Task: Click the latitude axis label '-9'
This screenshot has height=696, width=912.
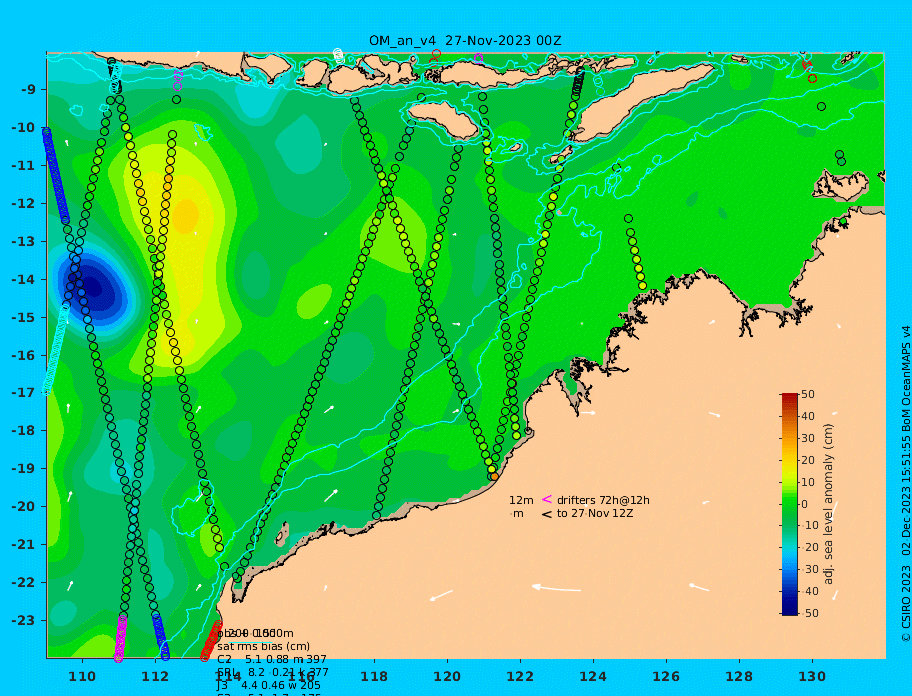Action: click(x=28, y=90)
